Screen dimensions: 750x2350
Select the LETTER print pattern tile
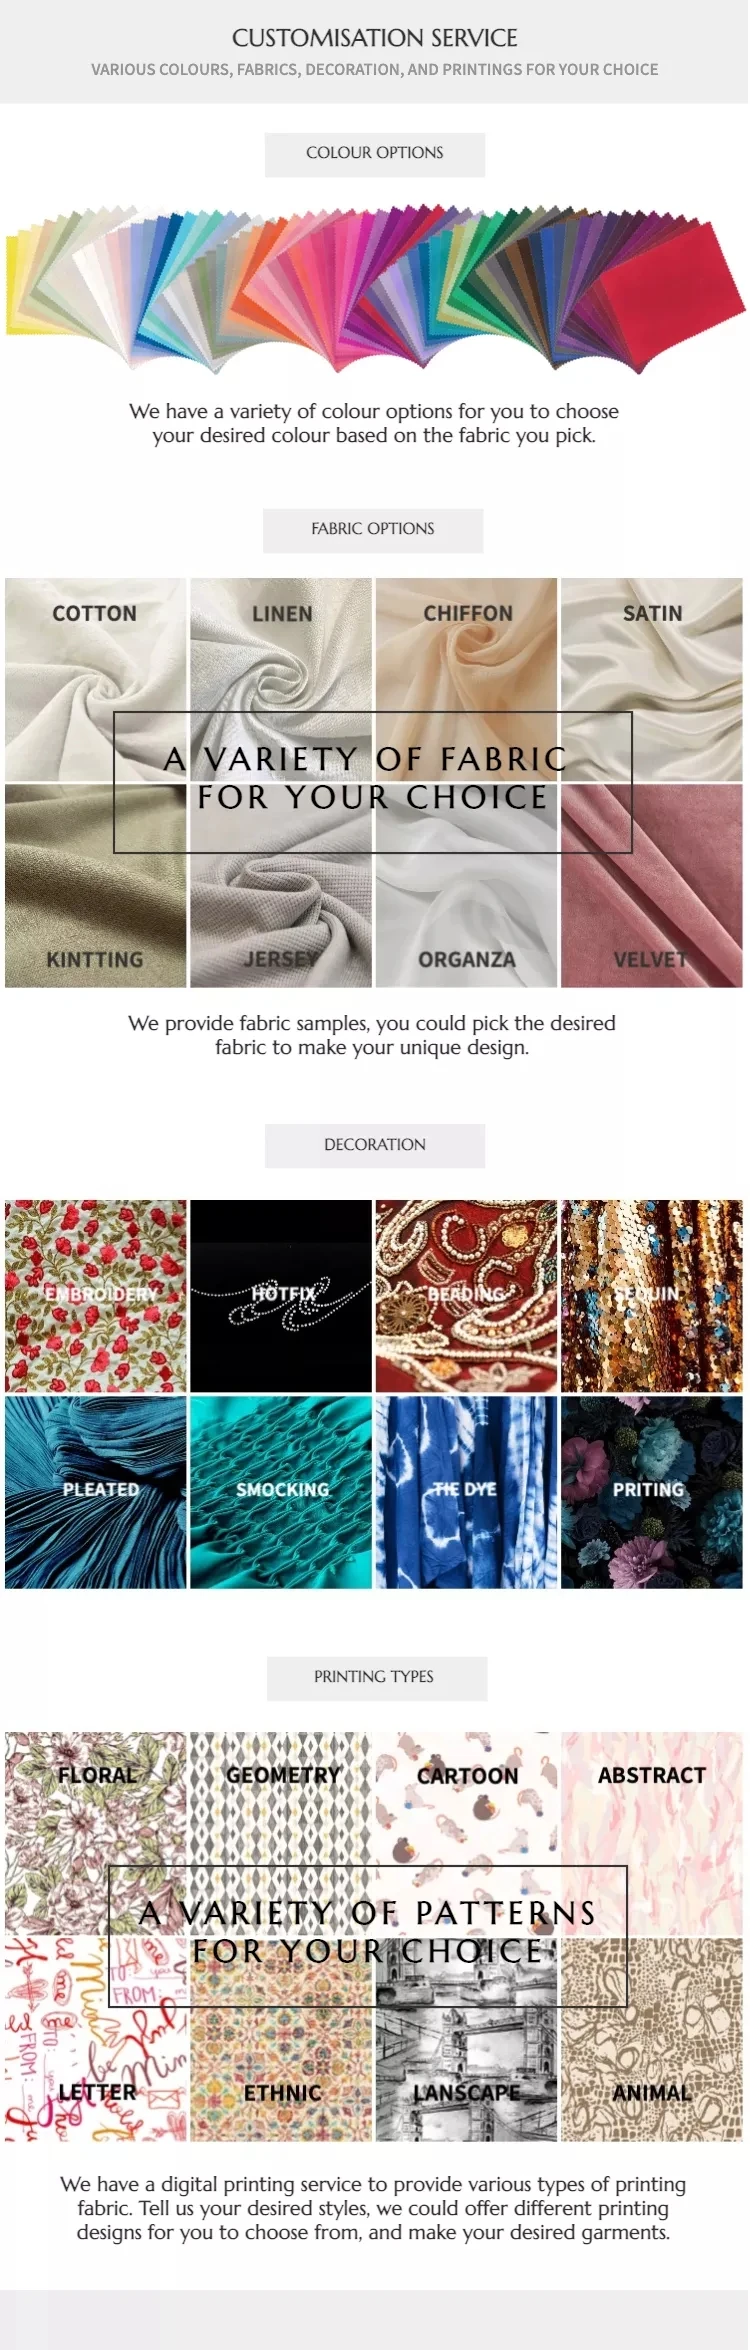coord(95,2040)
